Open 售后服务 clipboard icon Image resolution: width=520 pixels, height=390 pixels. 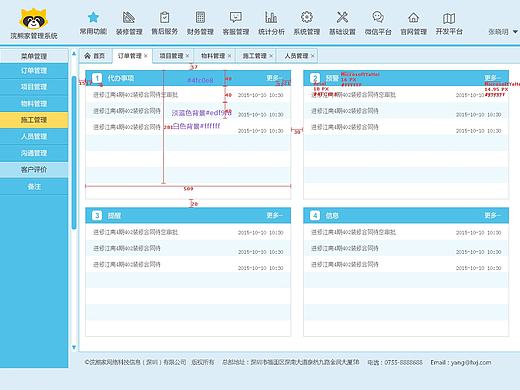coord(164,17)
